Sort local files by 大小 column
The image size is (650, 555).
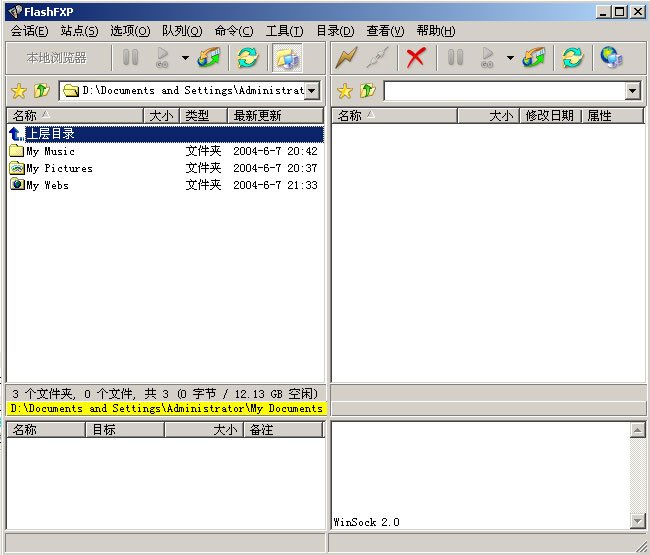click(161, 115)
